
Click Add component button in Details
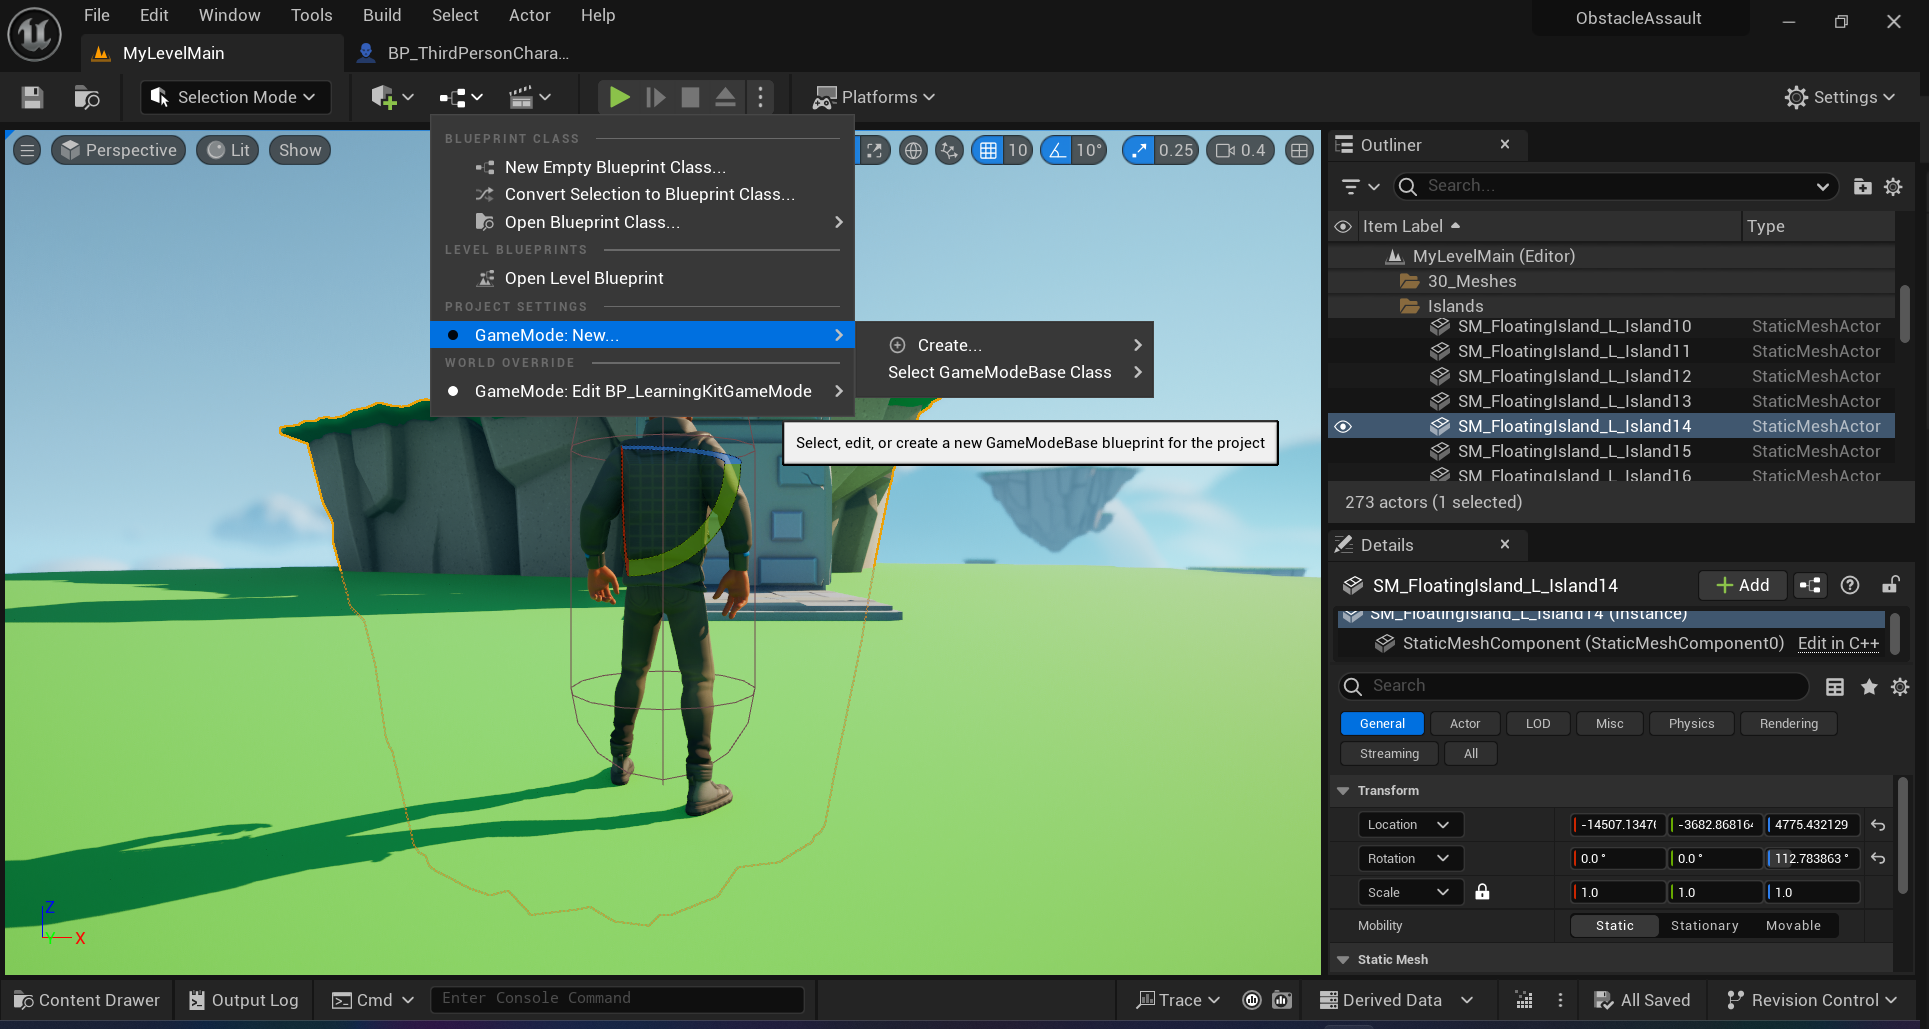(x=1742, y=585)
